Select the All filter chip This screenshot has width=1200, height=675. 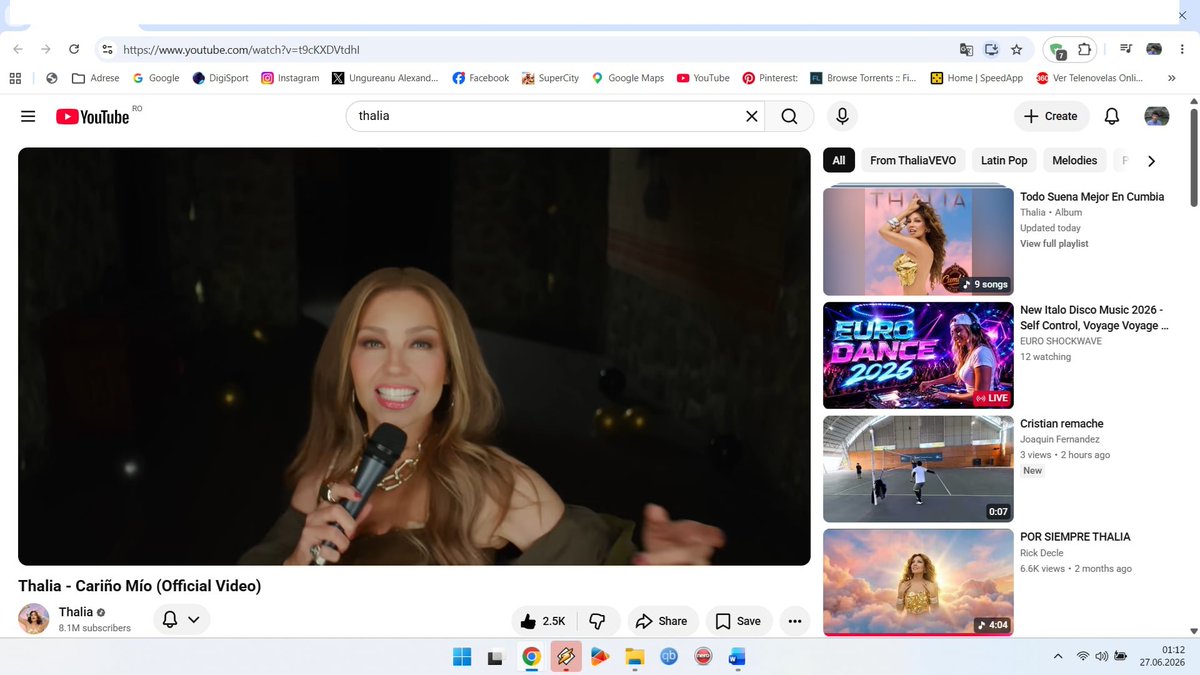point(838,160)
